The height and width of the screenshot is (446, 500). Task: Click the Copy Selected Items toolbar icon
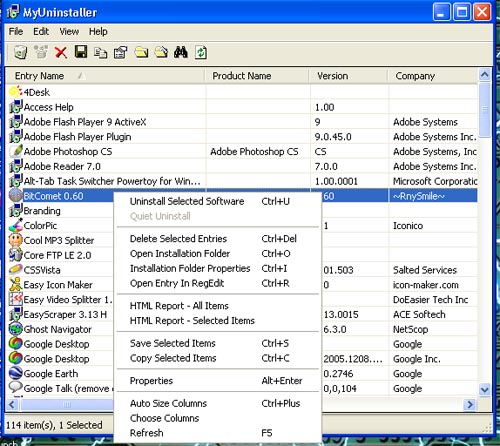coord(100,53)
